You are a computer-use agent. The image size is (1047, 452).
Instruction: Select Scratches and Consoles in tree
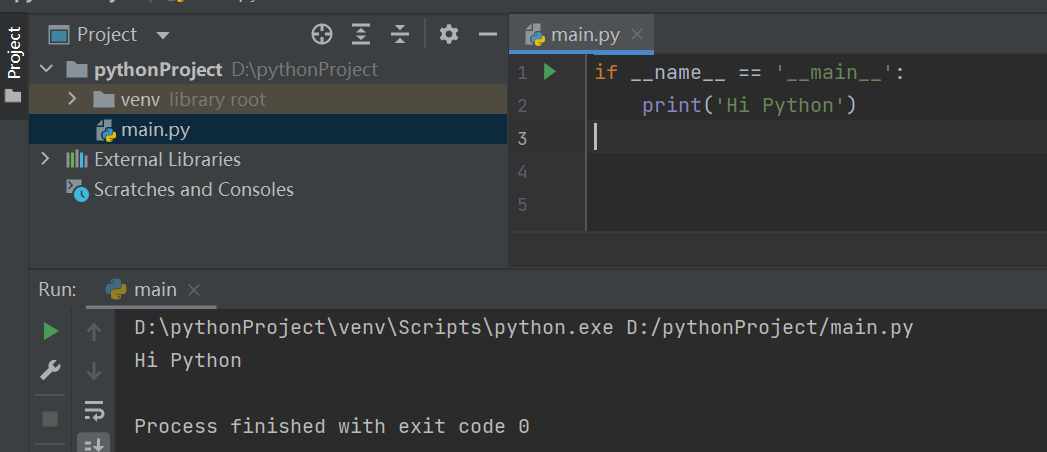pos(193,189)
